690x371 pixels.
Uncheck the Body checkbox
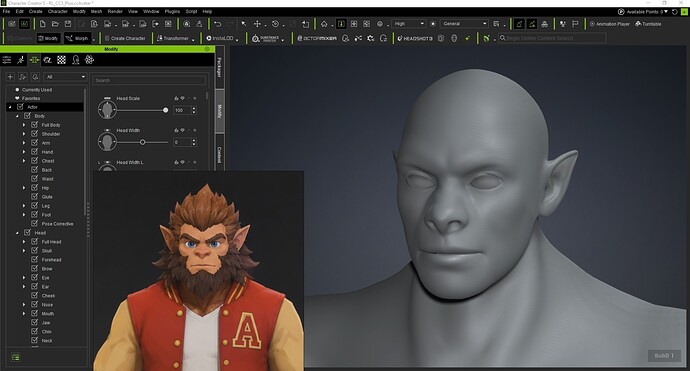[27, 116]
